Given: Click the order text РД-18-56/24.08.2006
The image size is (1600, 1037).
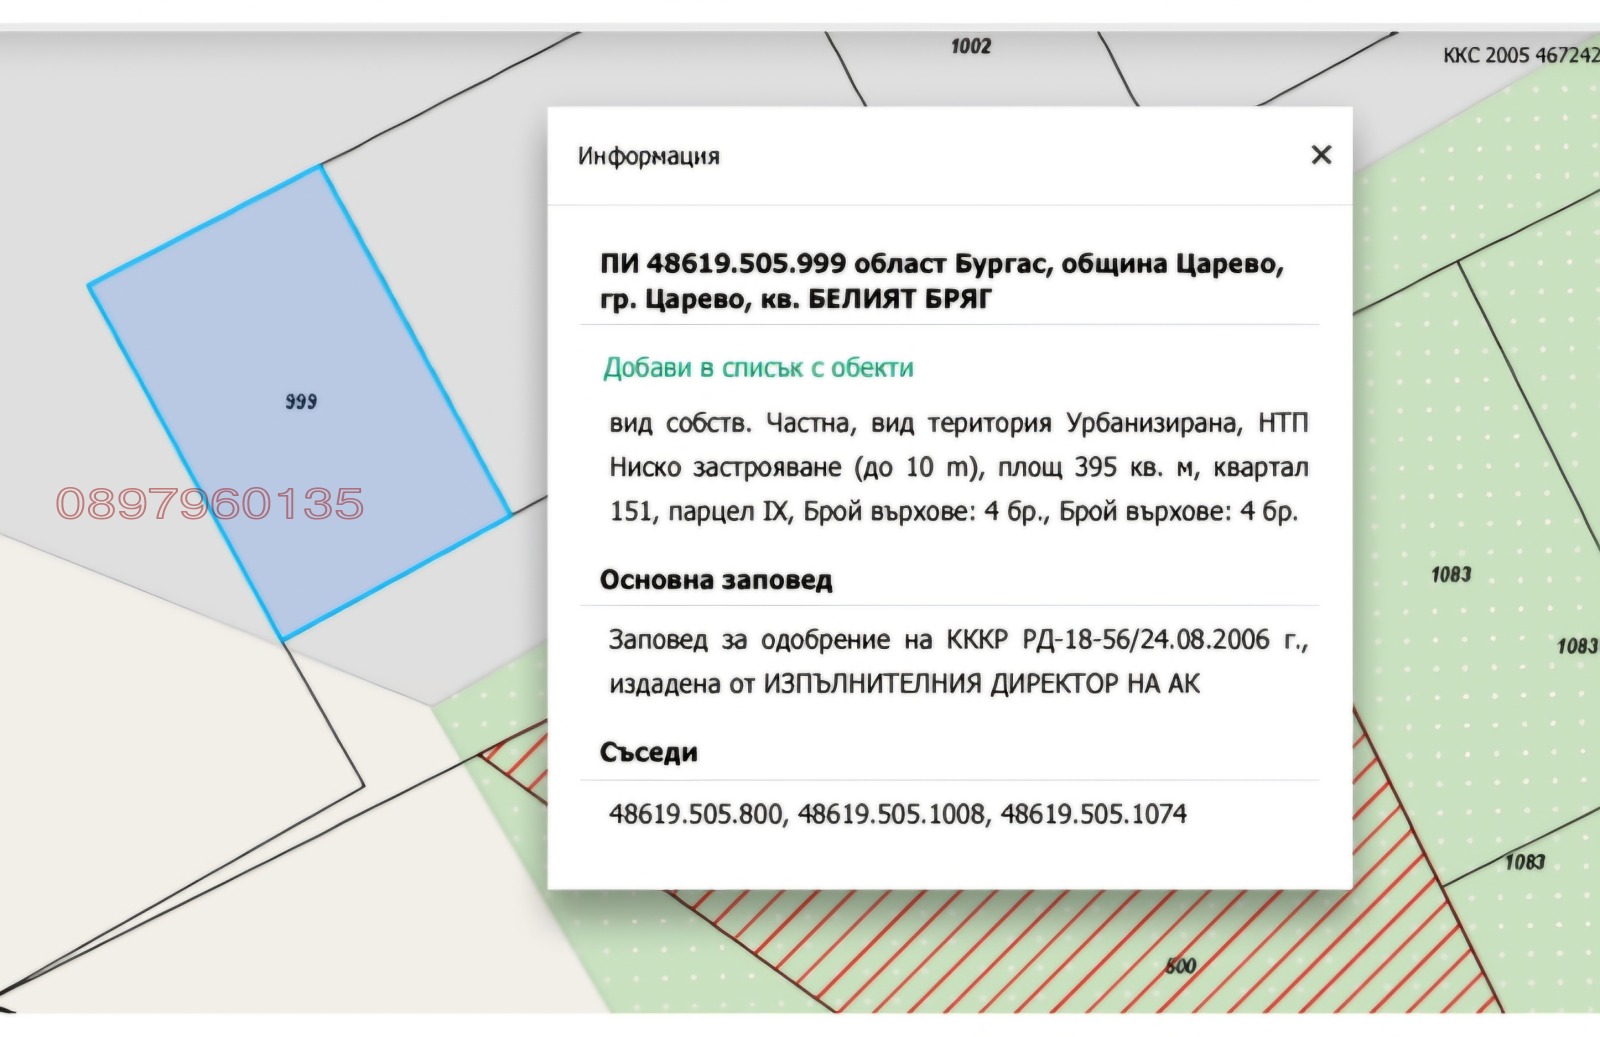Looking at the screenshot, I should click(1146, 639).
